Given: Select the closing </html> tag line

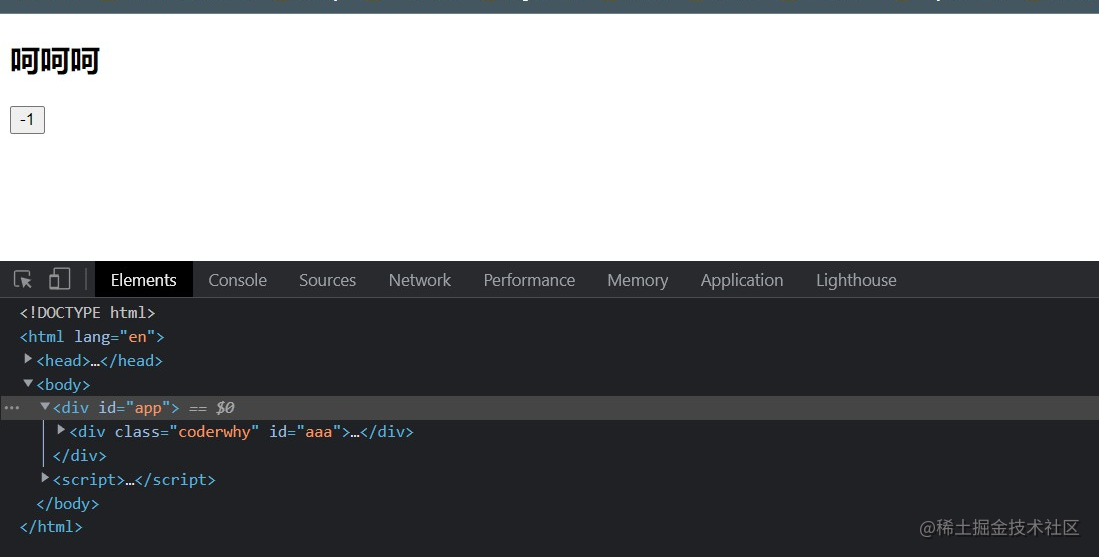Looking at the screenshot, I should click(x=51, y=527).
